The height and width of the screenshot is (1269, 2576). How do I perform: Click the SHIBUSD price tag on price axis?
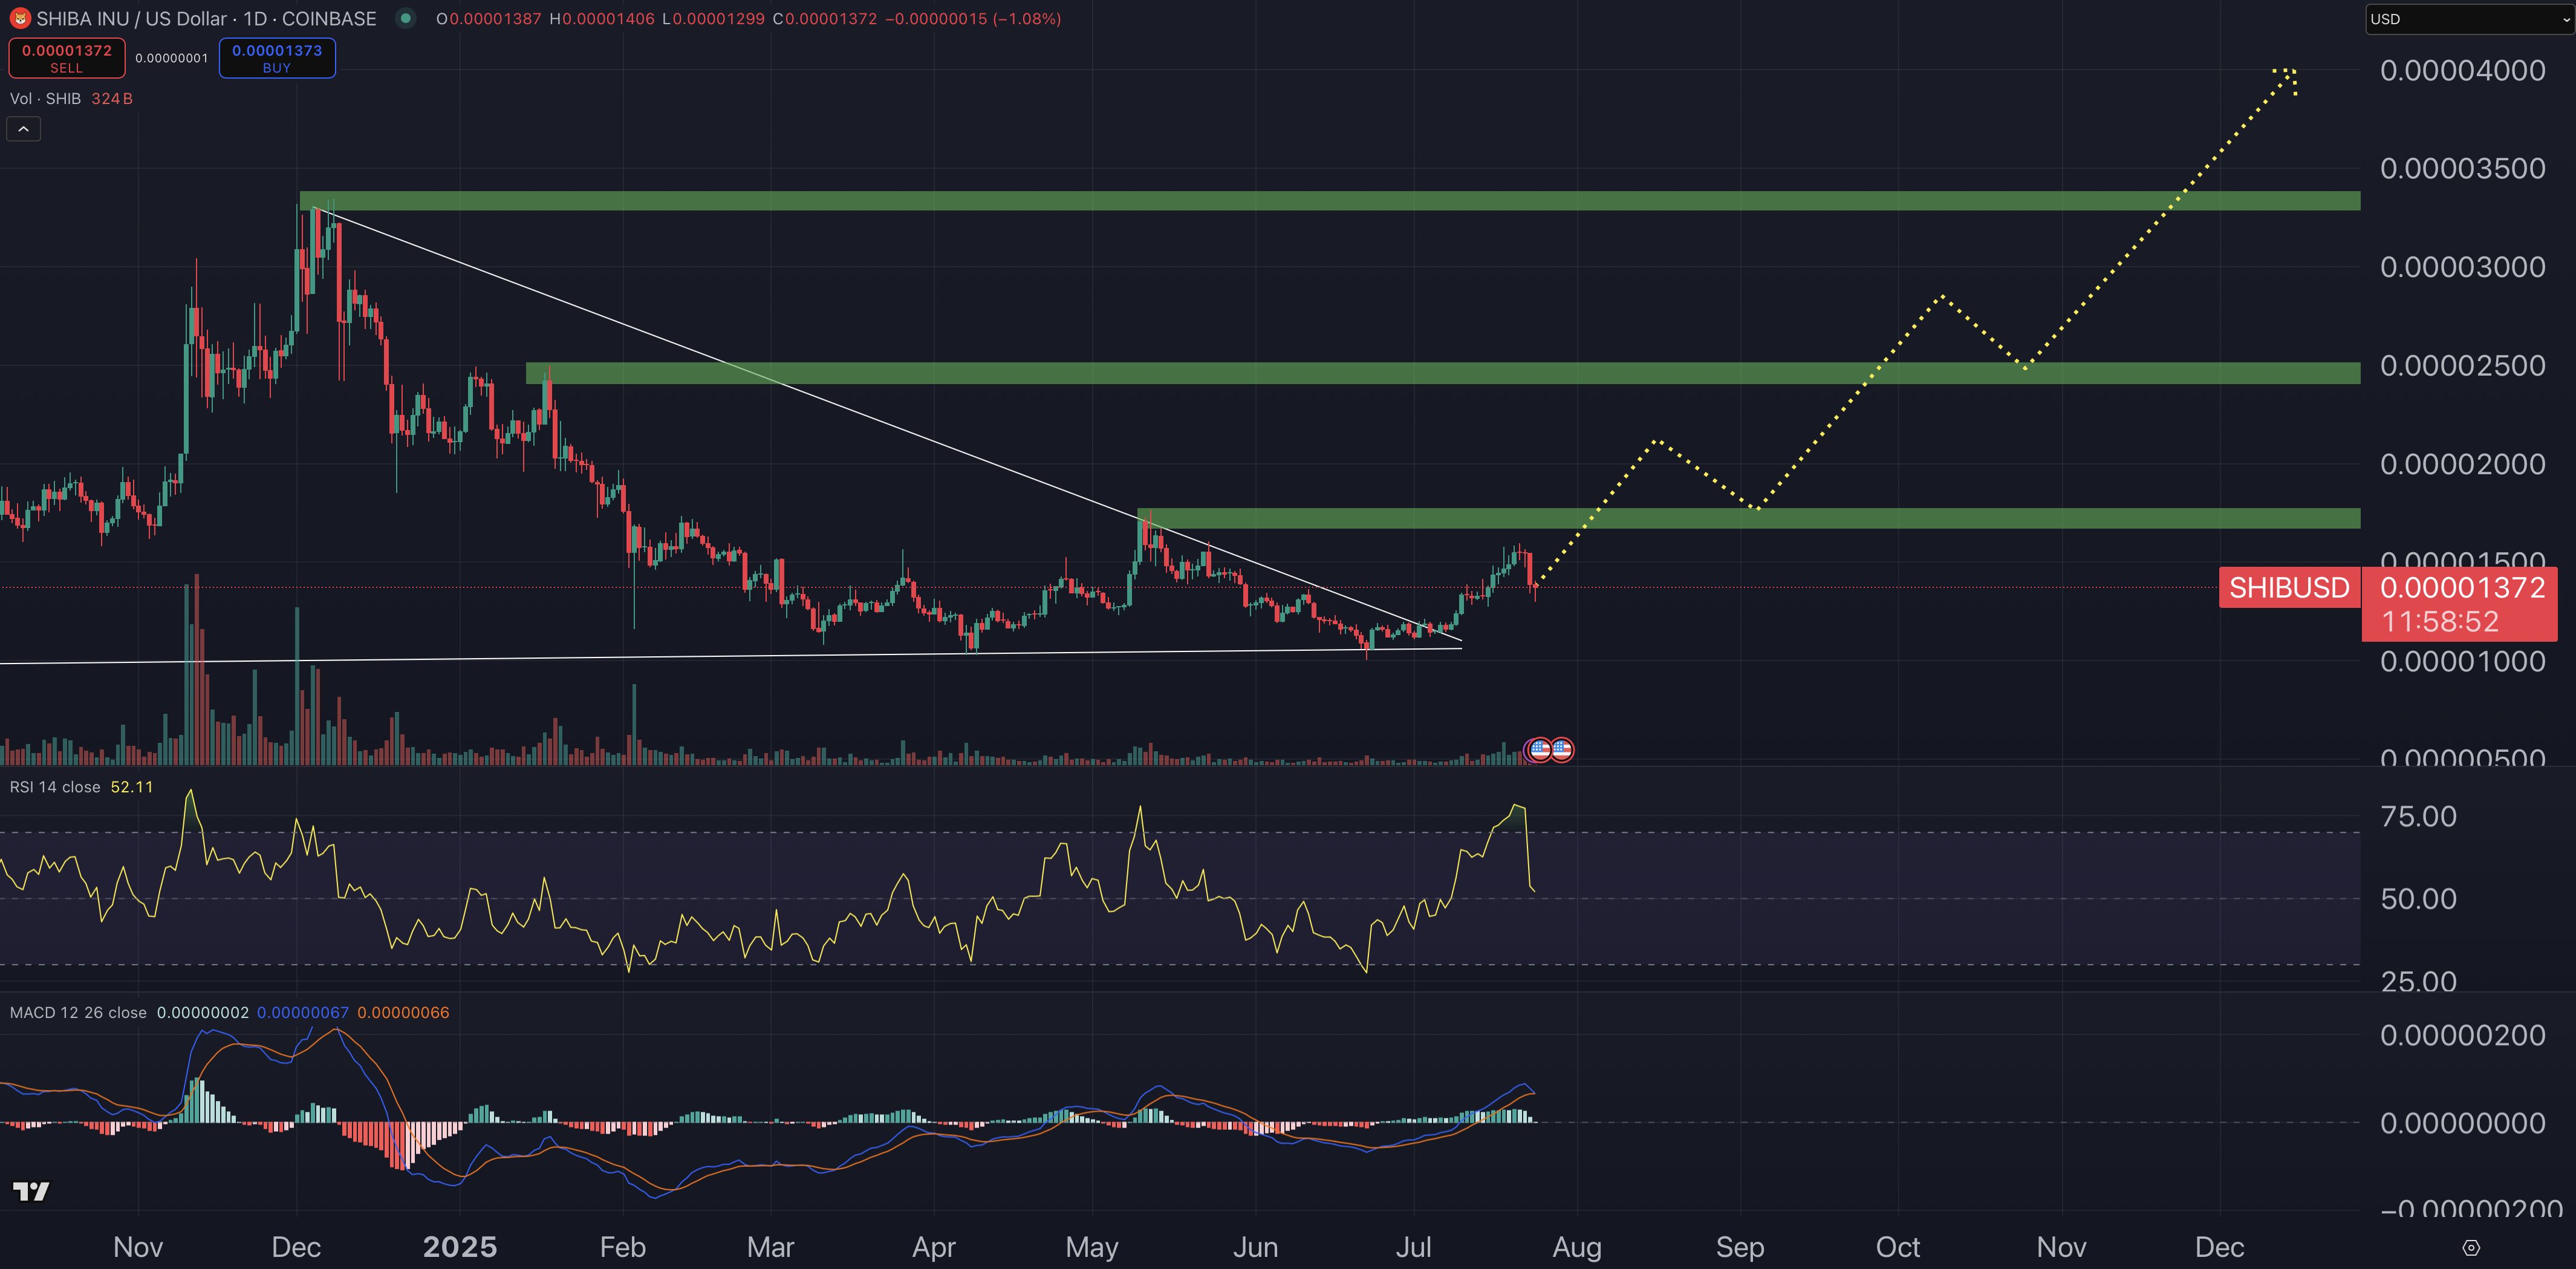pyautogui.click(x=2288, y=588)
